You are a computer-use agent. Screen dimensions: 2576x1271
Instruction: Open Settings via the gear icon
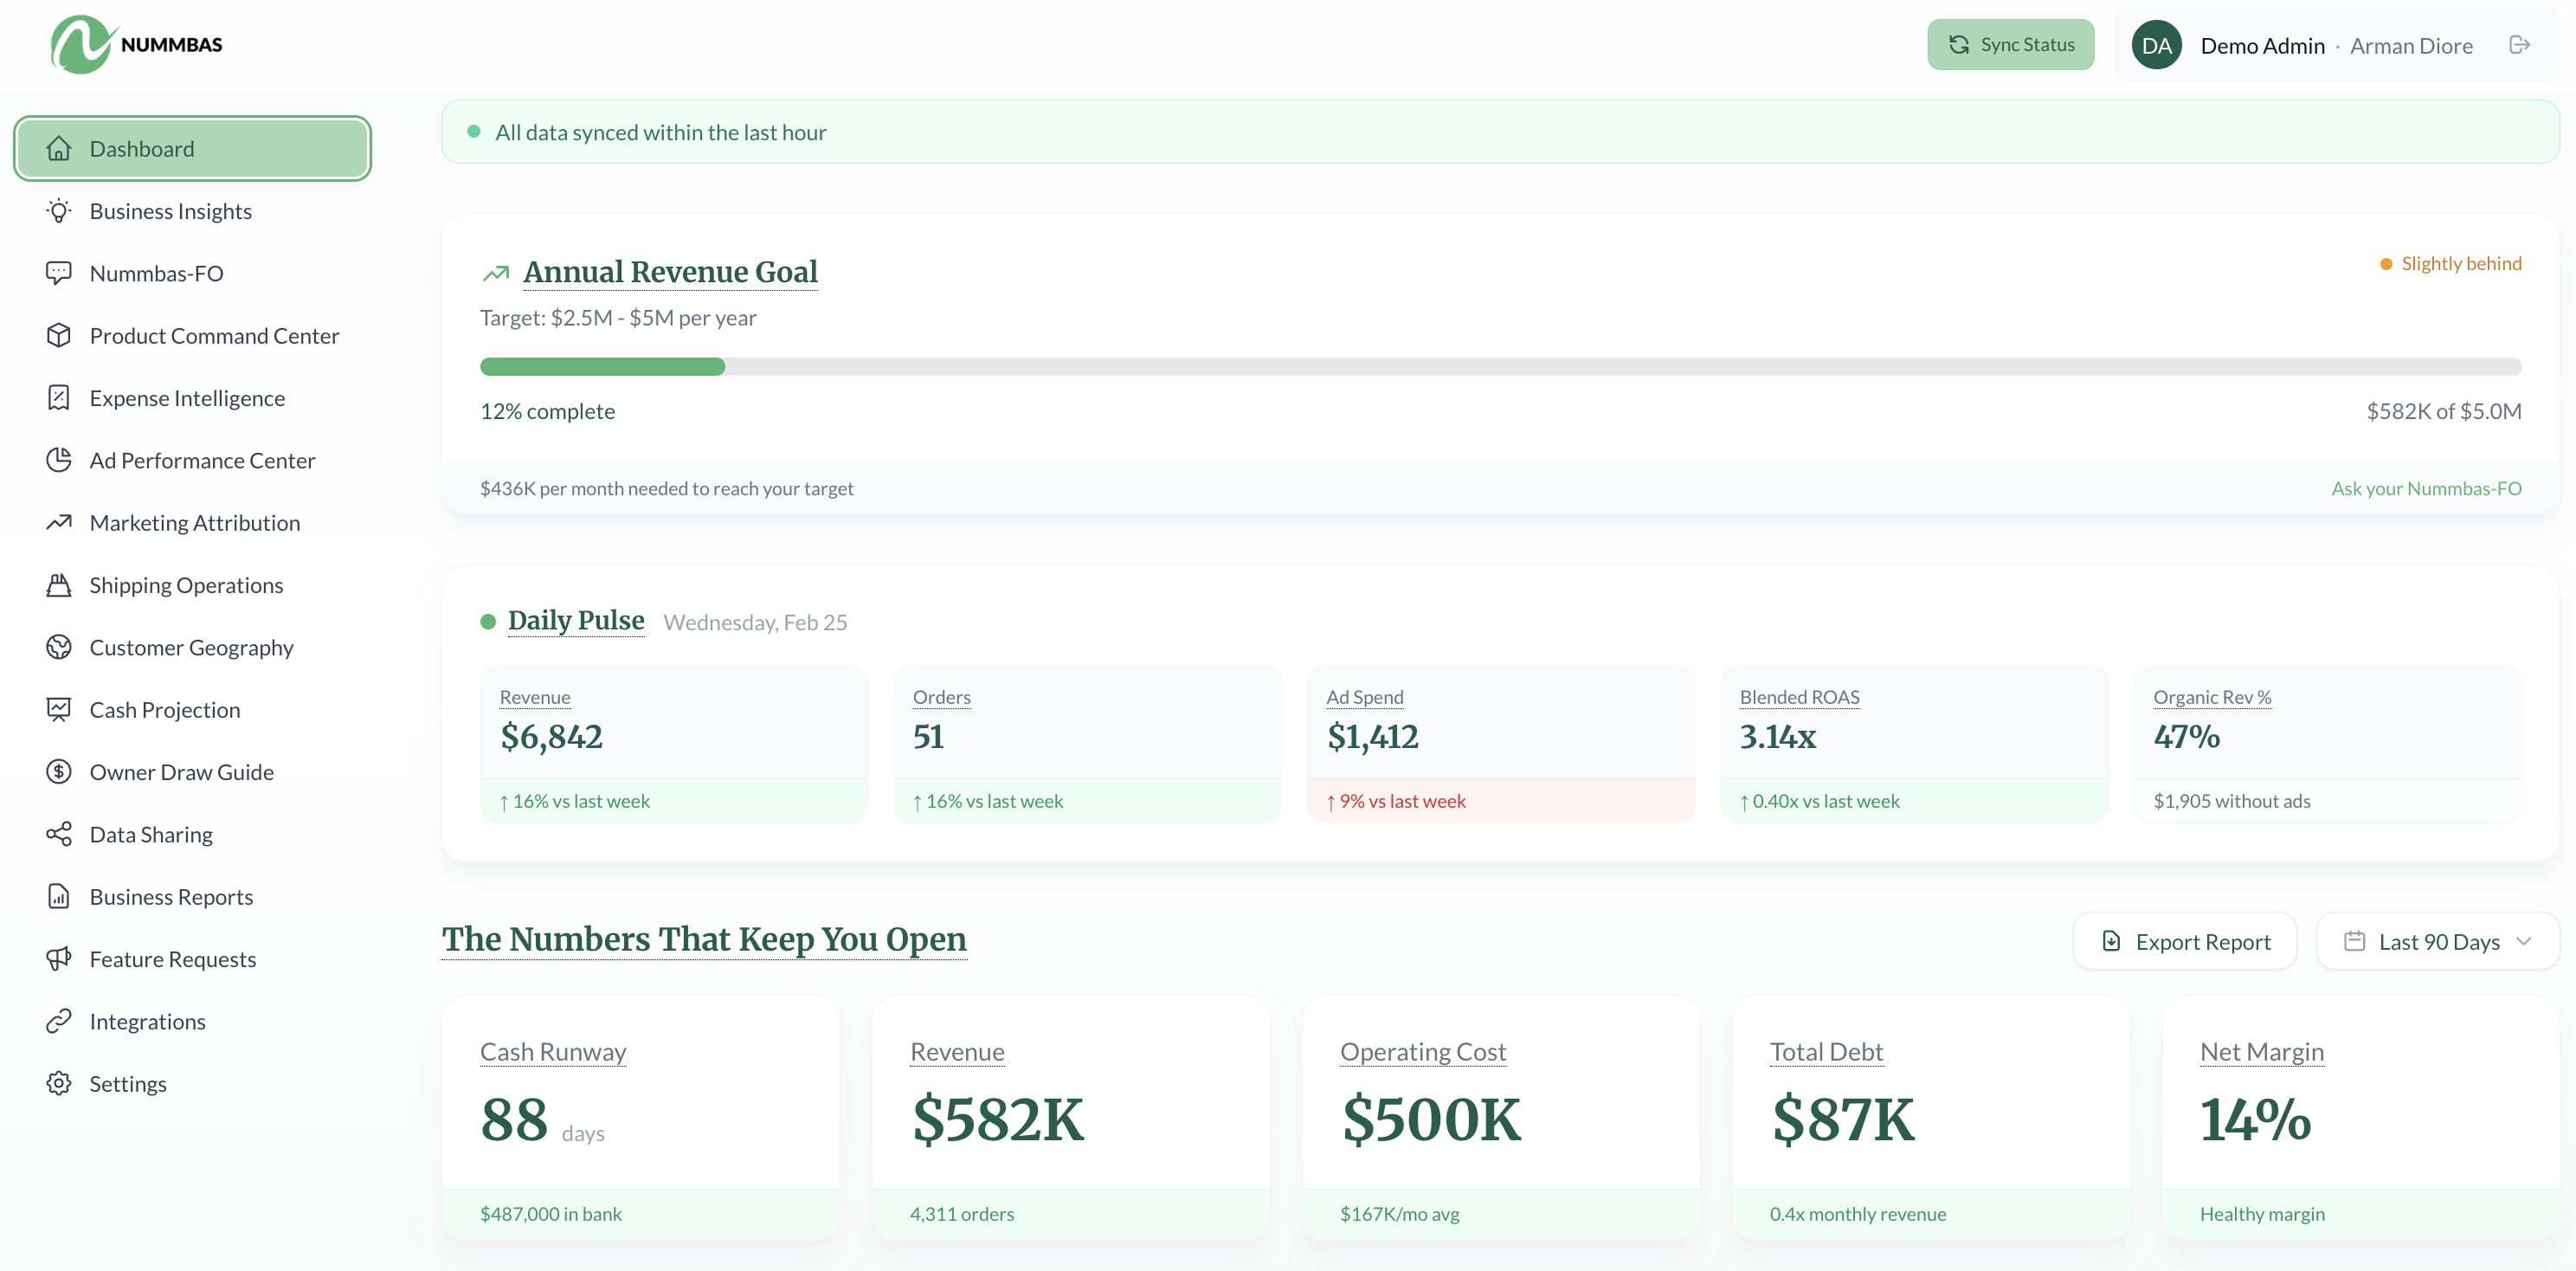[59, 1083]
